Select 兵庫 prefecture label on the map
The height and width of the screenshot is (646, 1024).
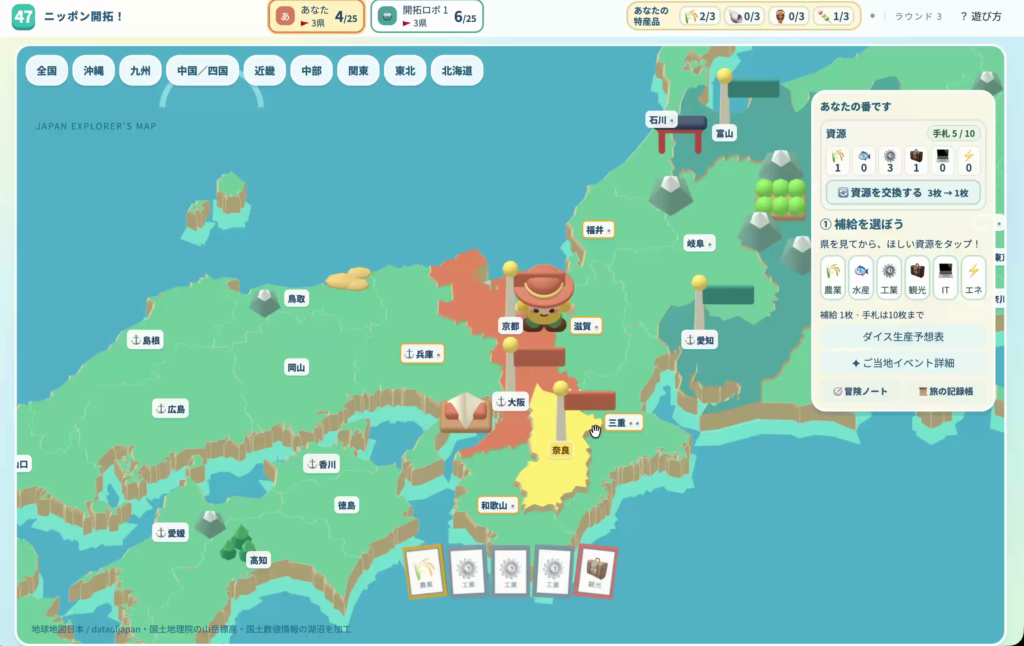click(423, 354)
